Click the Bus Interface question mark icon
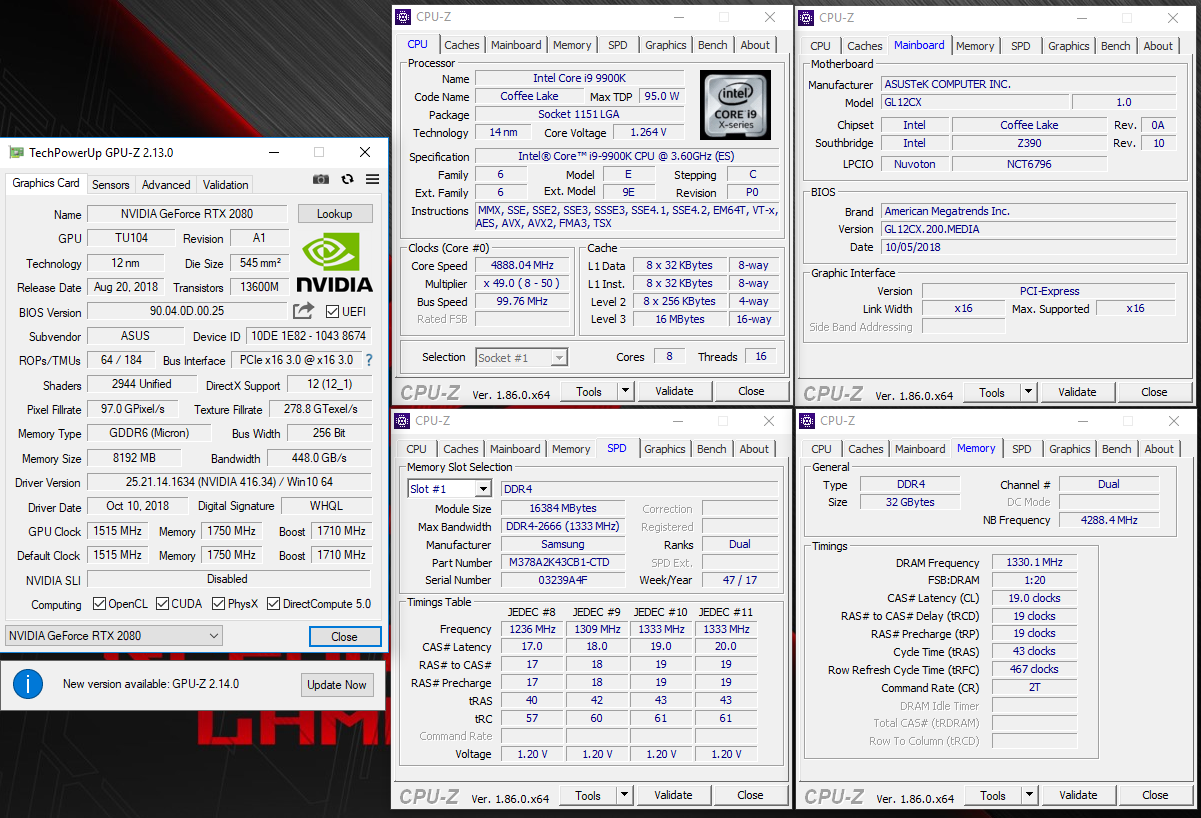1201x818 pixels. tap(368, 360)
